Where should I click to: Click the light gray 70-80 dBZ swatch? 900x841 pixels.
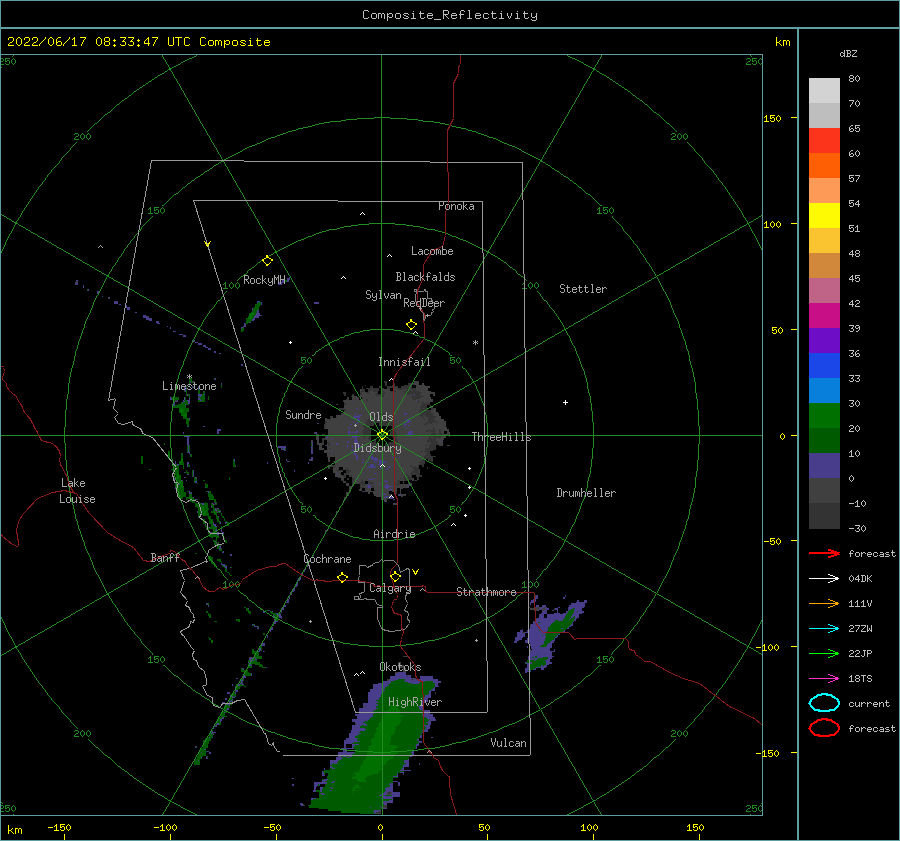point(824,91)
